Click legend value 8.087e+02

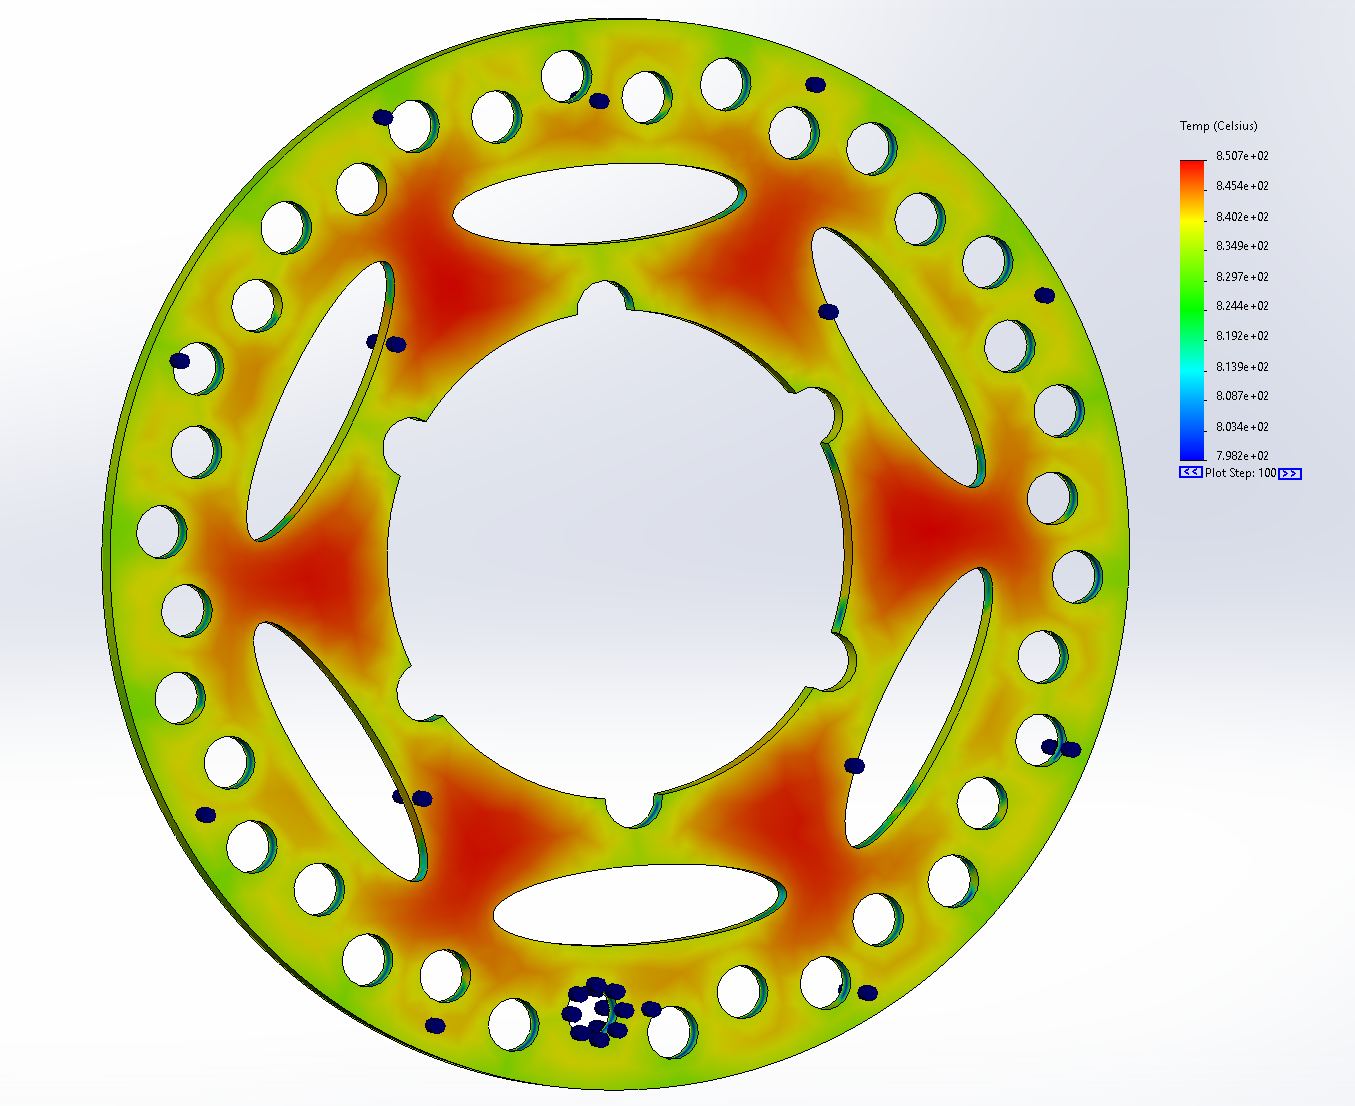click(x=1242, y=396)
